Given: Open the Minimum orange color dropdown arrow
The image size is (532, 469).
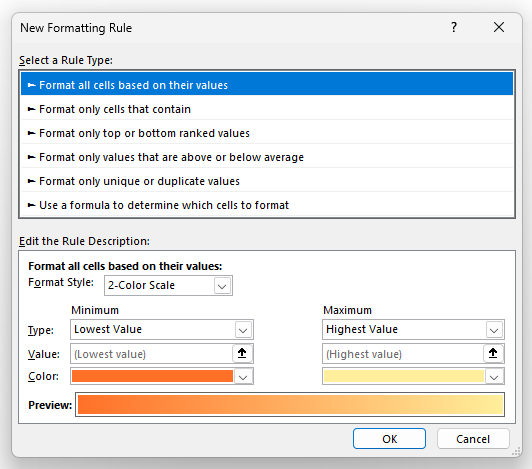Looking at the screenshot, I should coord(243,377).
